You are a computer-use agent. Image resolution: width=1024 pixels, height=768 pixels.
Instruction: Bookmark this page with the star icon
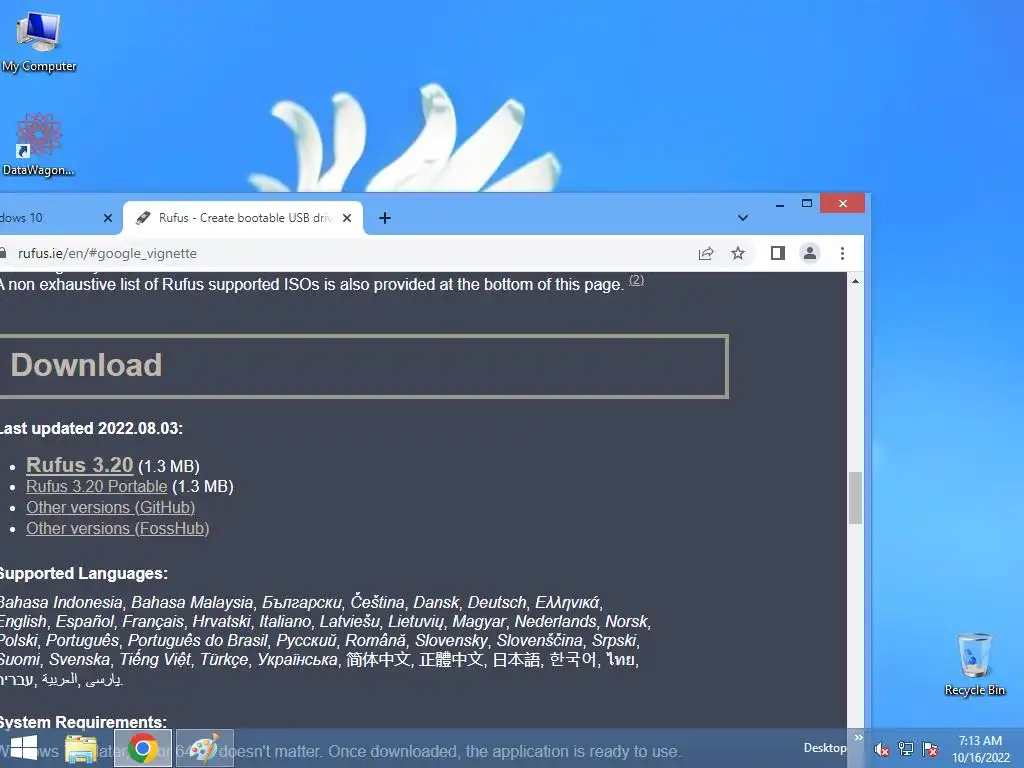click(x=738, y=253)
